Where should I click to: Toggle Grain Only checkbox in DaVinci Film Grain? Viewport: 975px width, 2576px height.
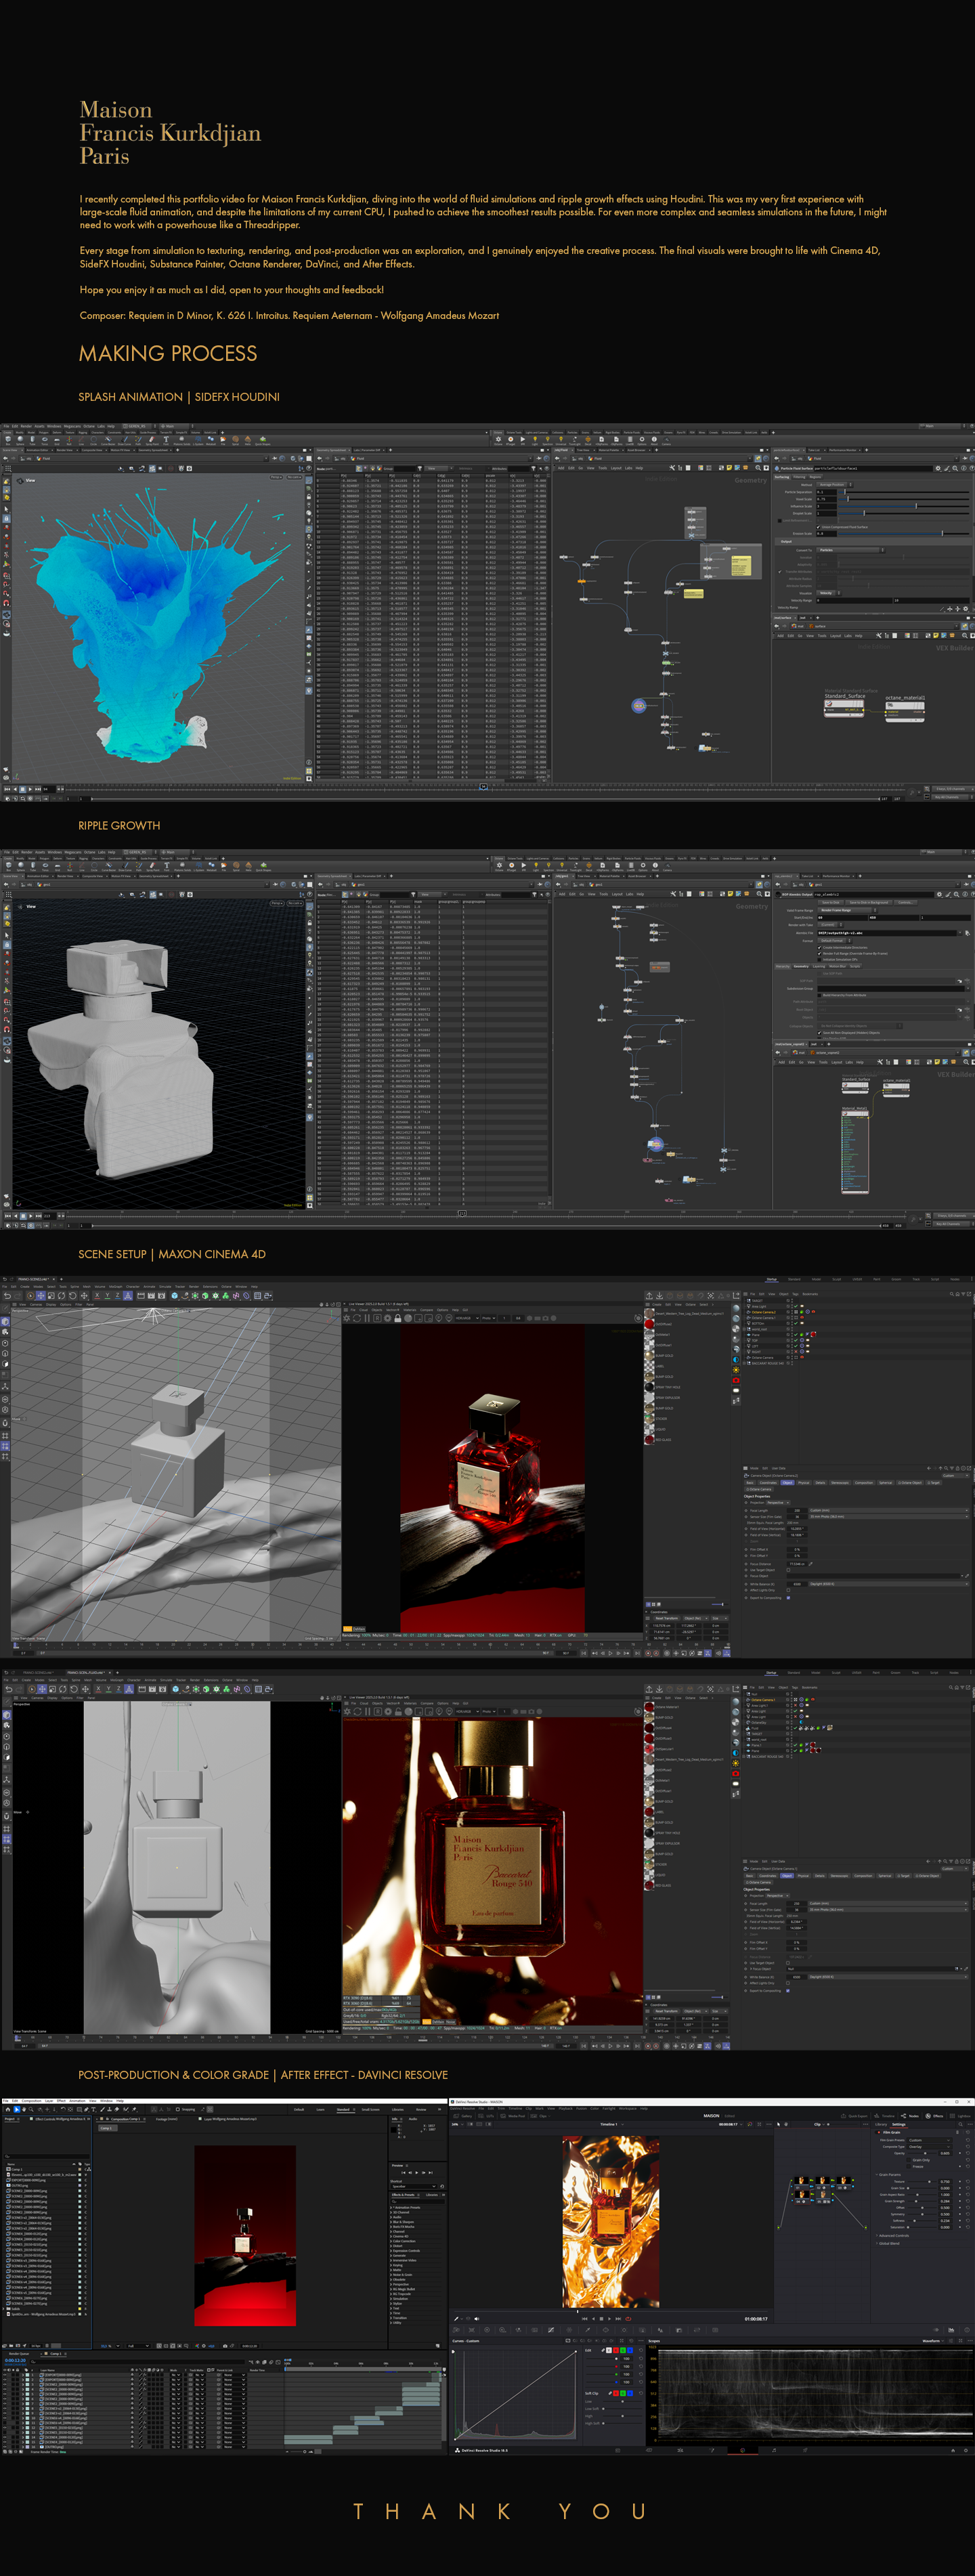pyautogui.click(x=909, y=2160)
